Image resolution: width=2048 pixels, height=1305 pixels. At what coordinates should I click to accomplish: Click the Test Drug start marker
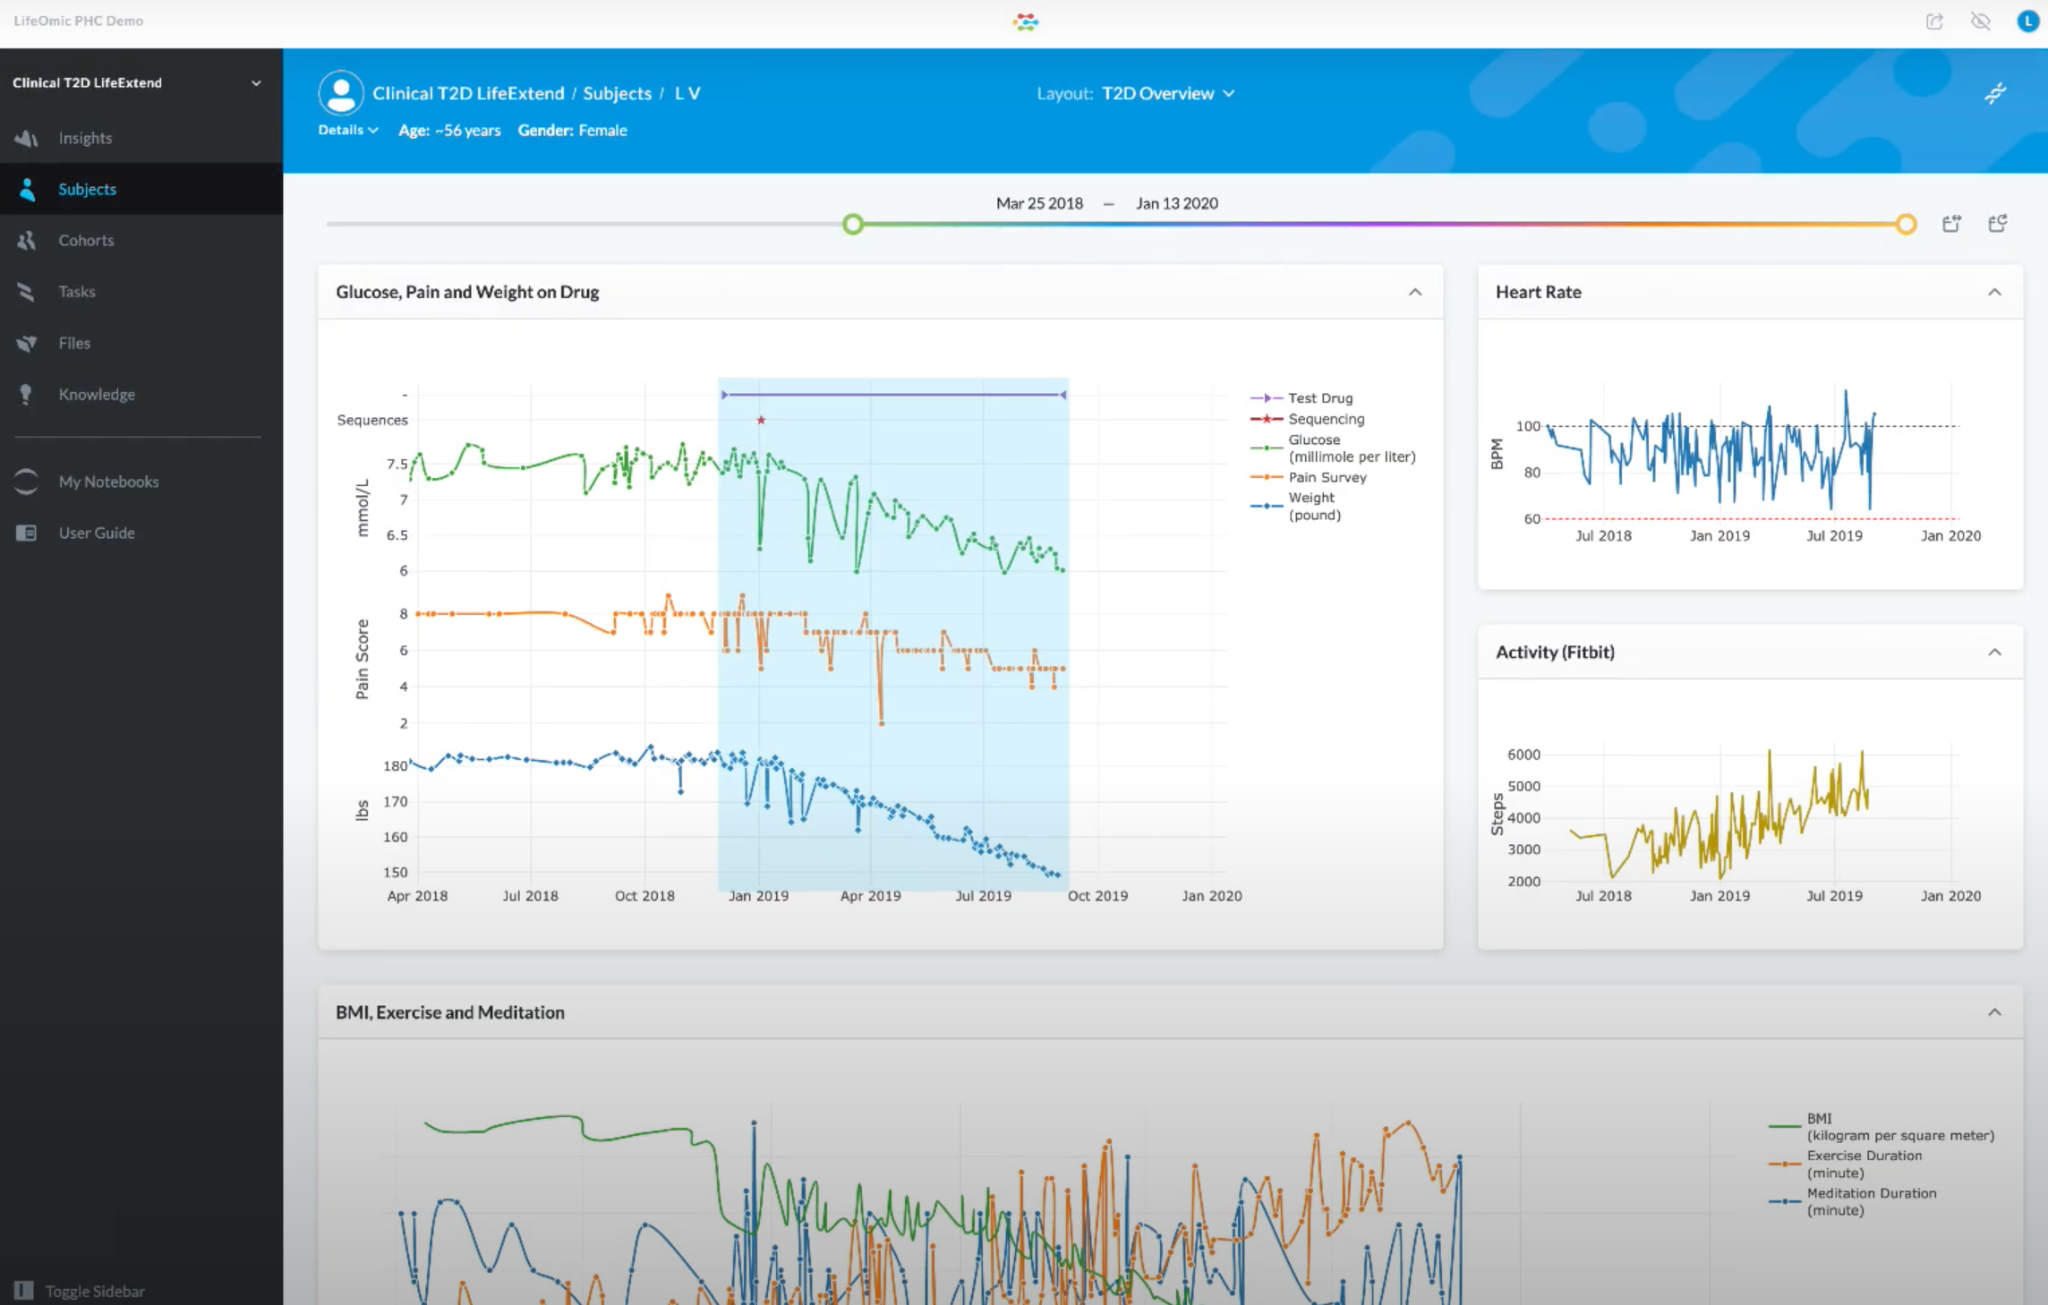point(724,395)
